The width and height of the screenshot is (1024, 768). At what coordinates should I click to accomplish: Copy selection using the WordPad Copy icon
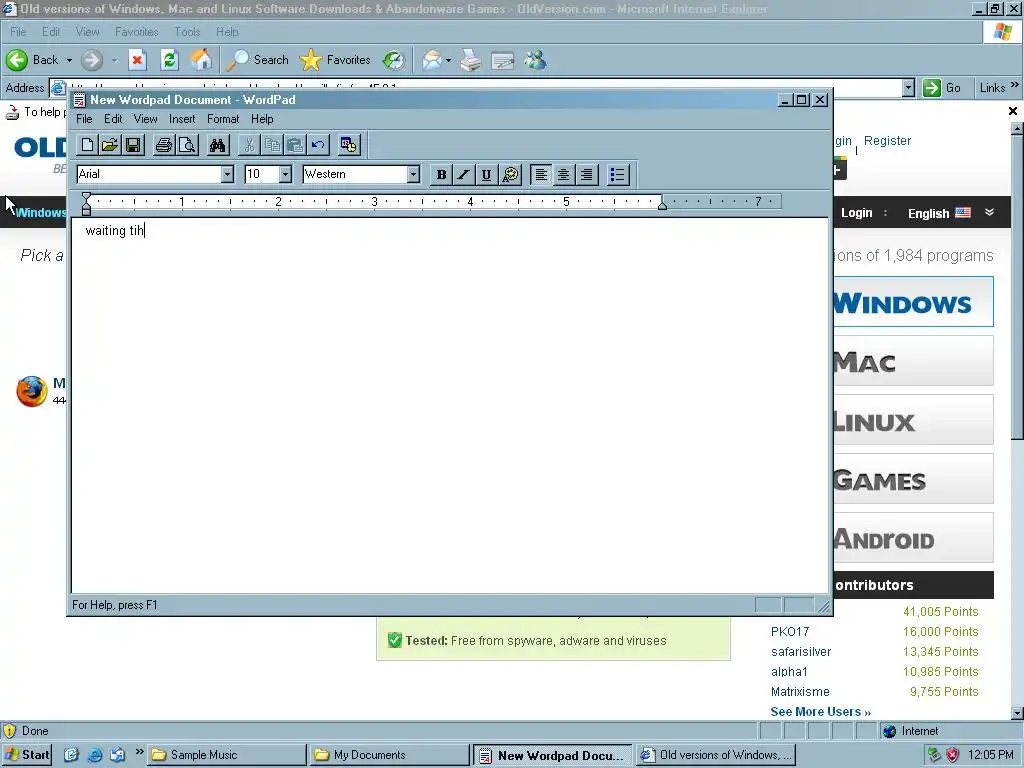(x=272, y=145)
